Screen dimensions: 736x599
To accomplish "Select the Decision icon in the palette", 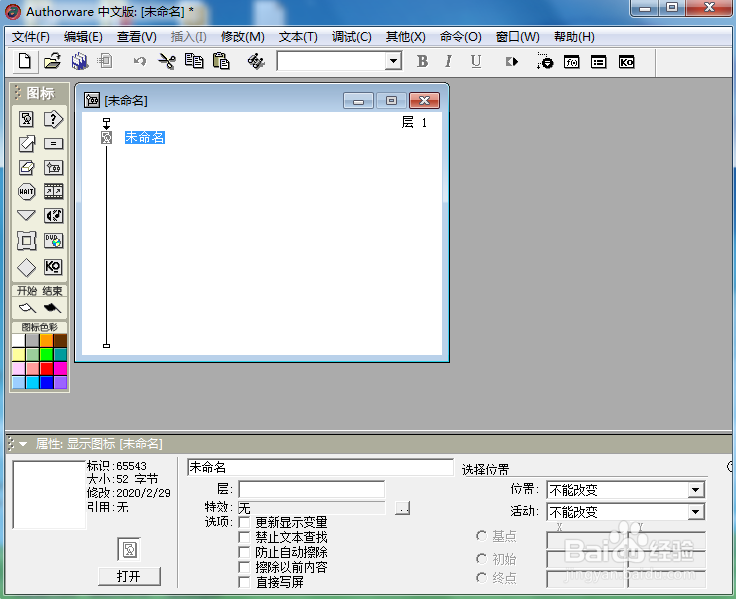I will pyautogui.click(x=54, y=119).
